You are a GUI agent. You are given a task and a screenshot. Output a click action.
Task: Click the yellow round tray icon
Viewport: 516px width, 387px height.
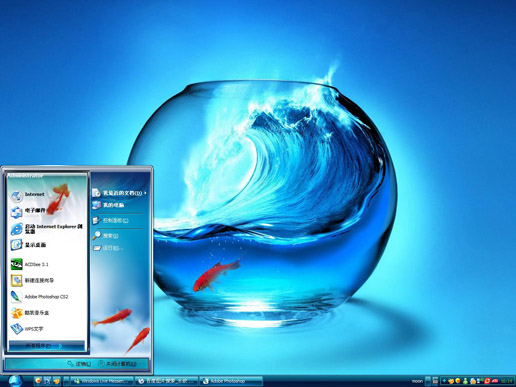point(458,381)
